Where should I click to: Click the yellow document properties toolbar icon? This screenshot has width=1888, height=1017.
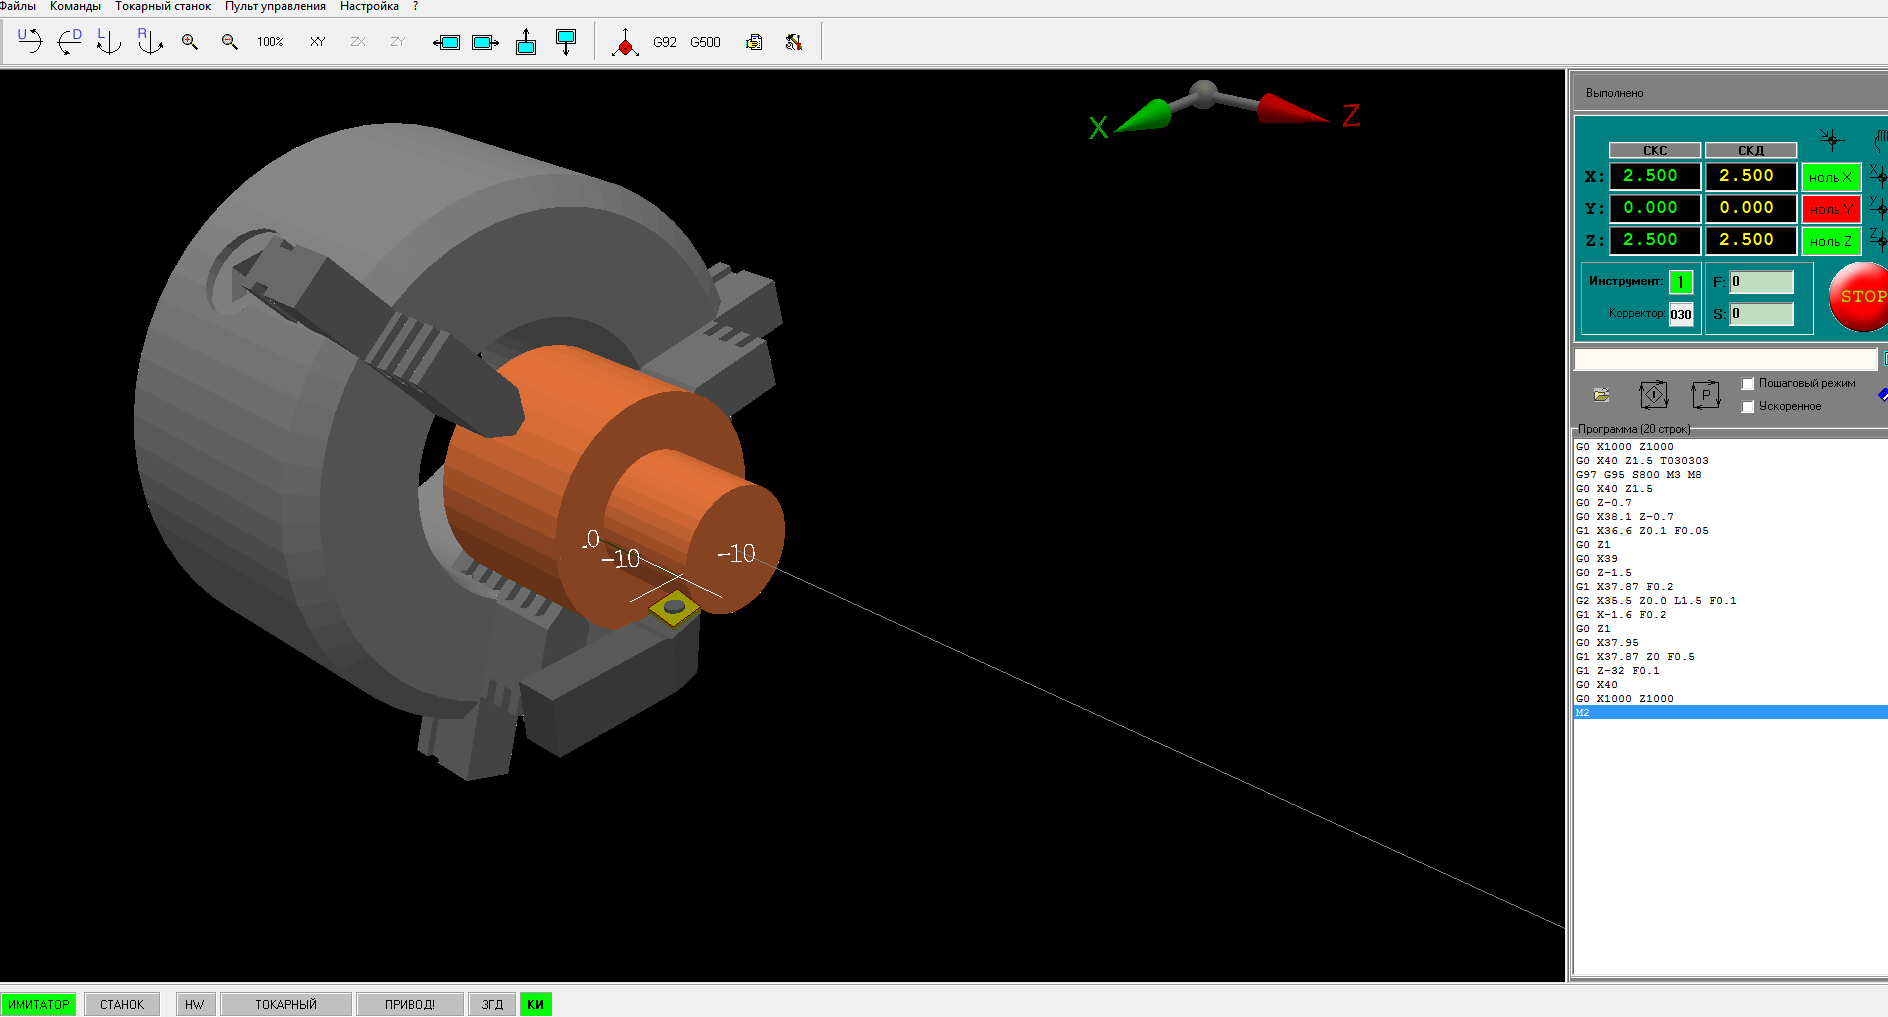click(754, 42)
